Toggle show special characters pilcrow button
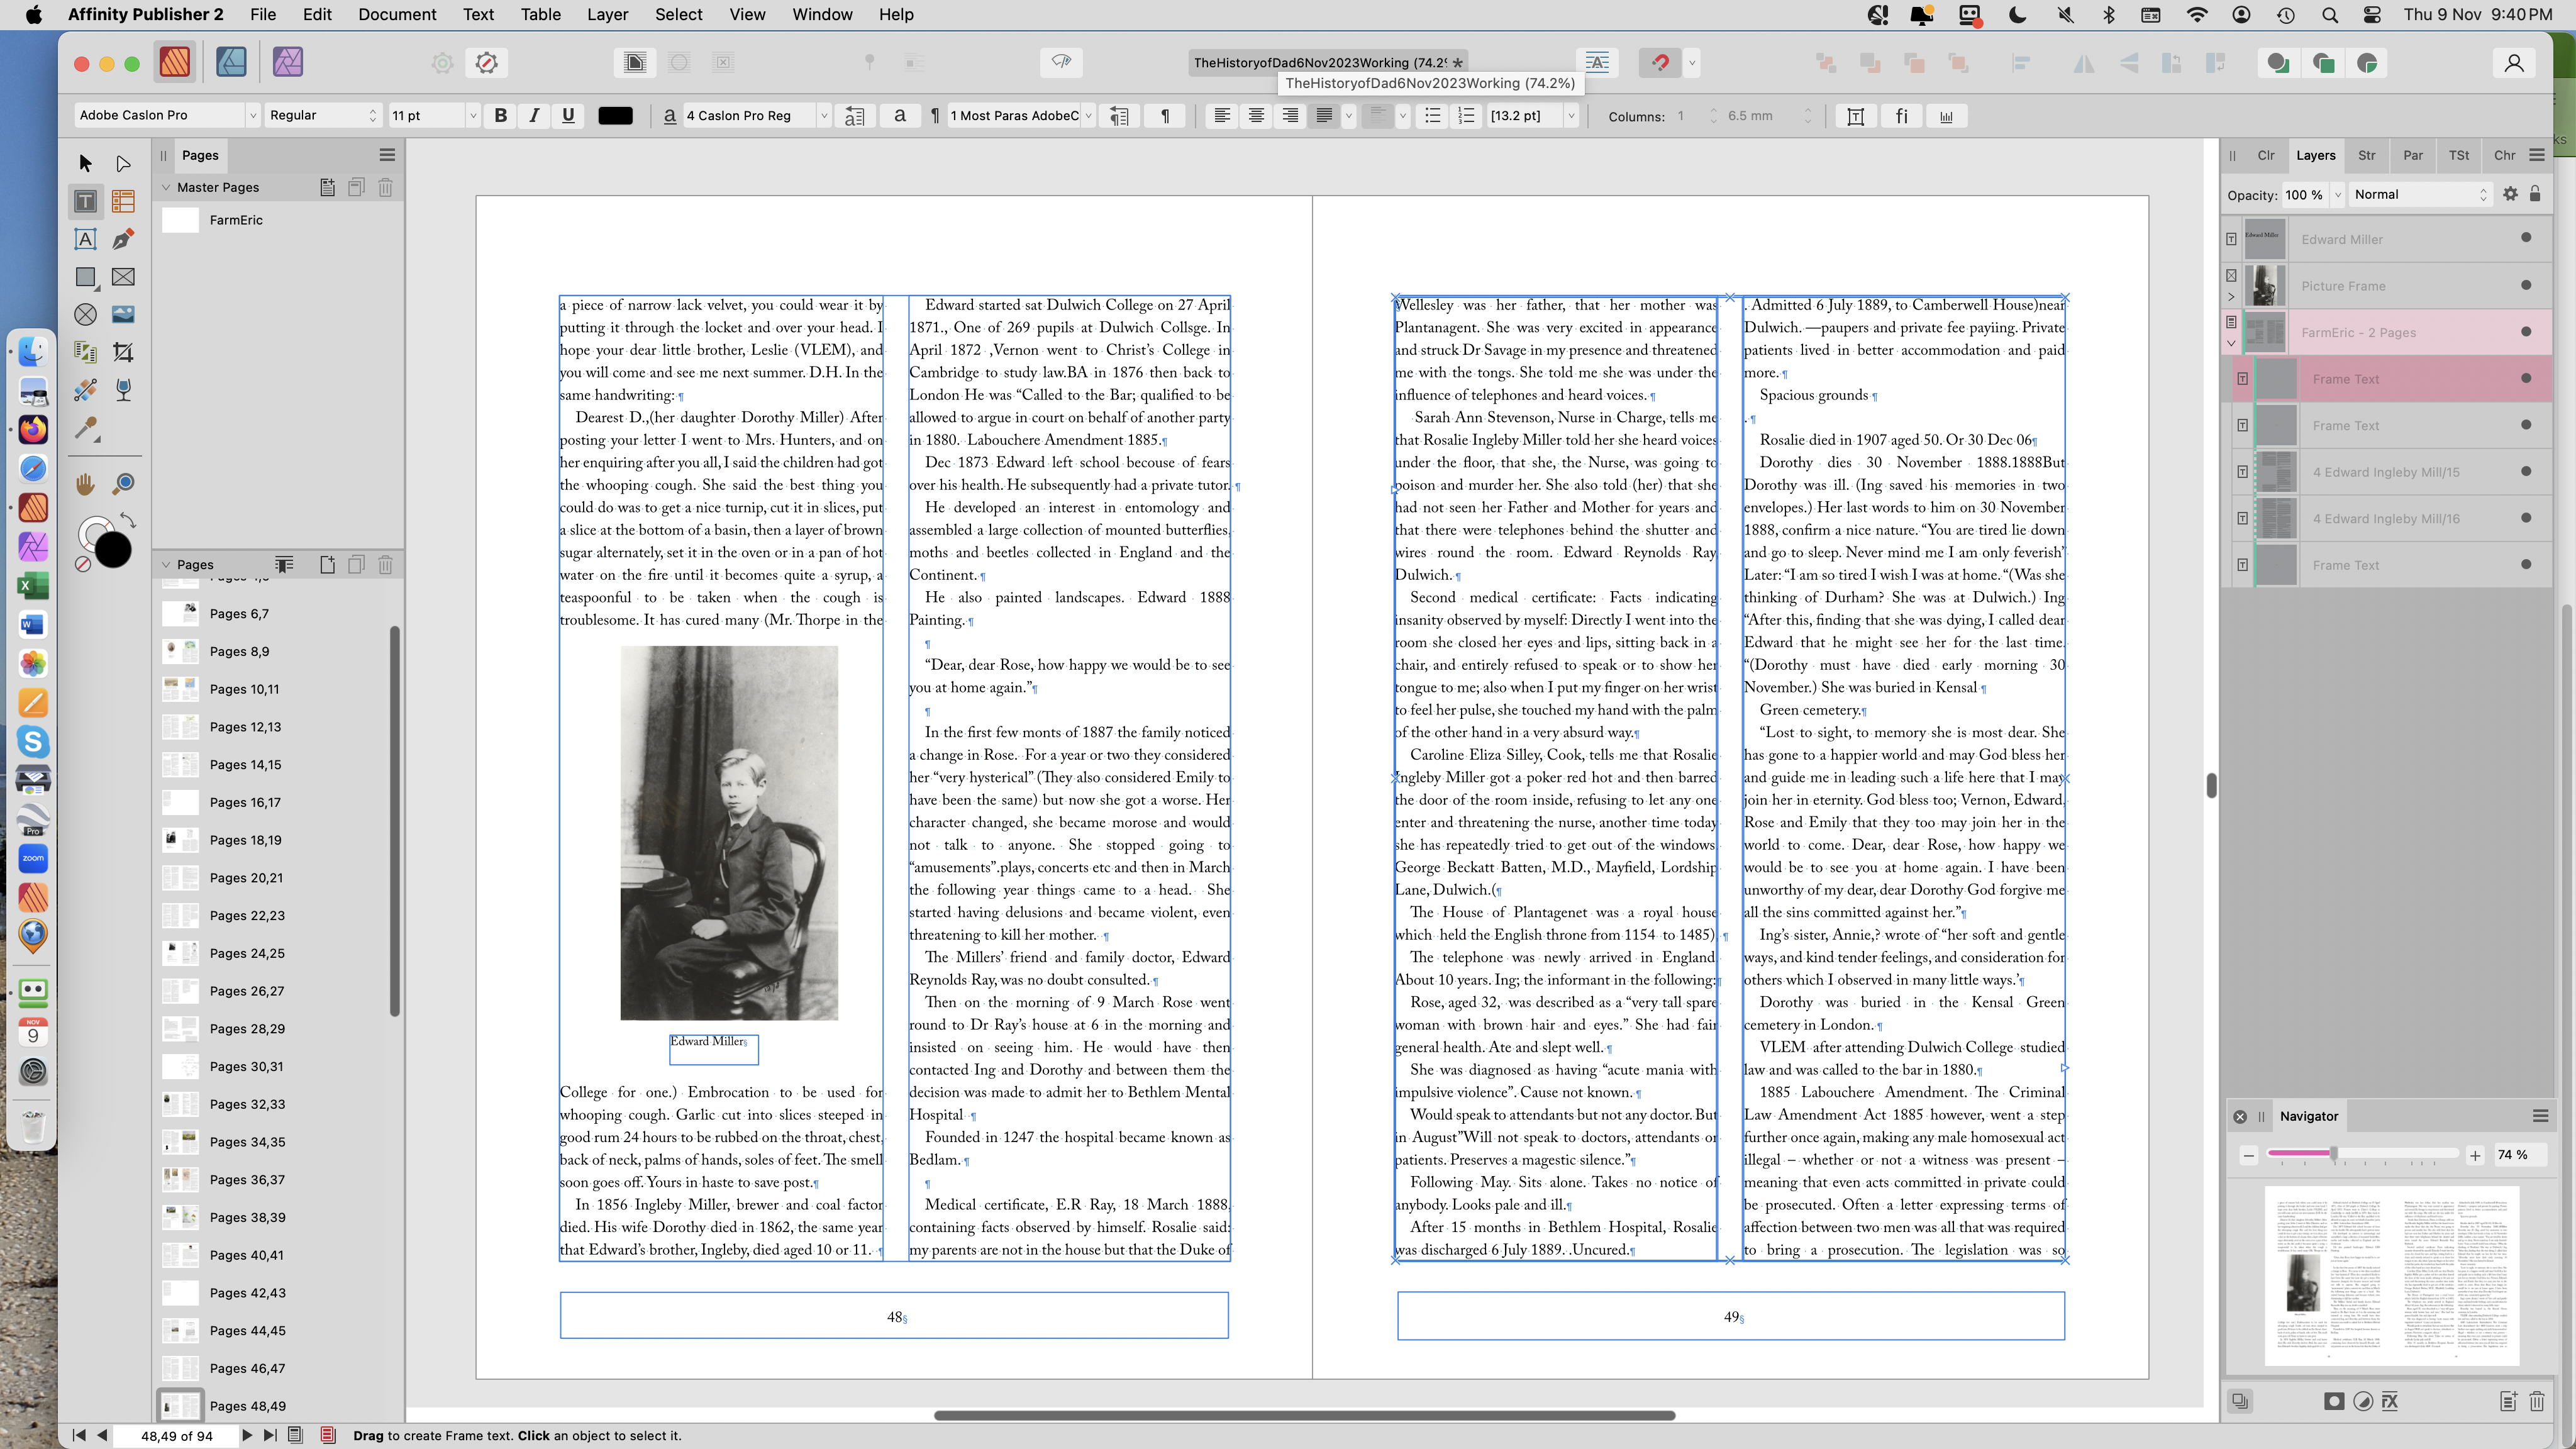This screenshot has height=1449, width=2576. (1164, 116)
